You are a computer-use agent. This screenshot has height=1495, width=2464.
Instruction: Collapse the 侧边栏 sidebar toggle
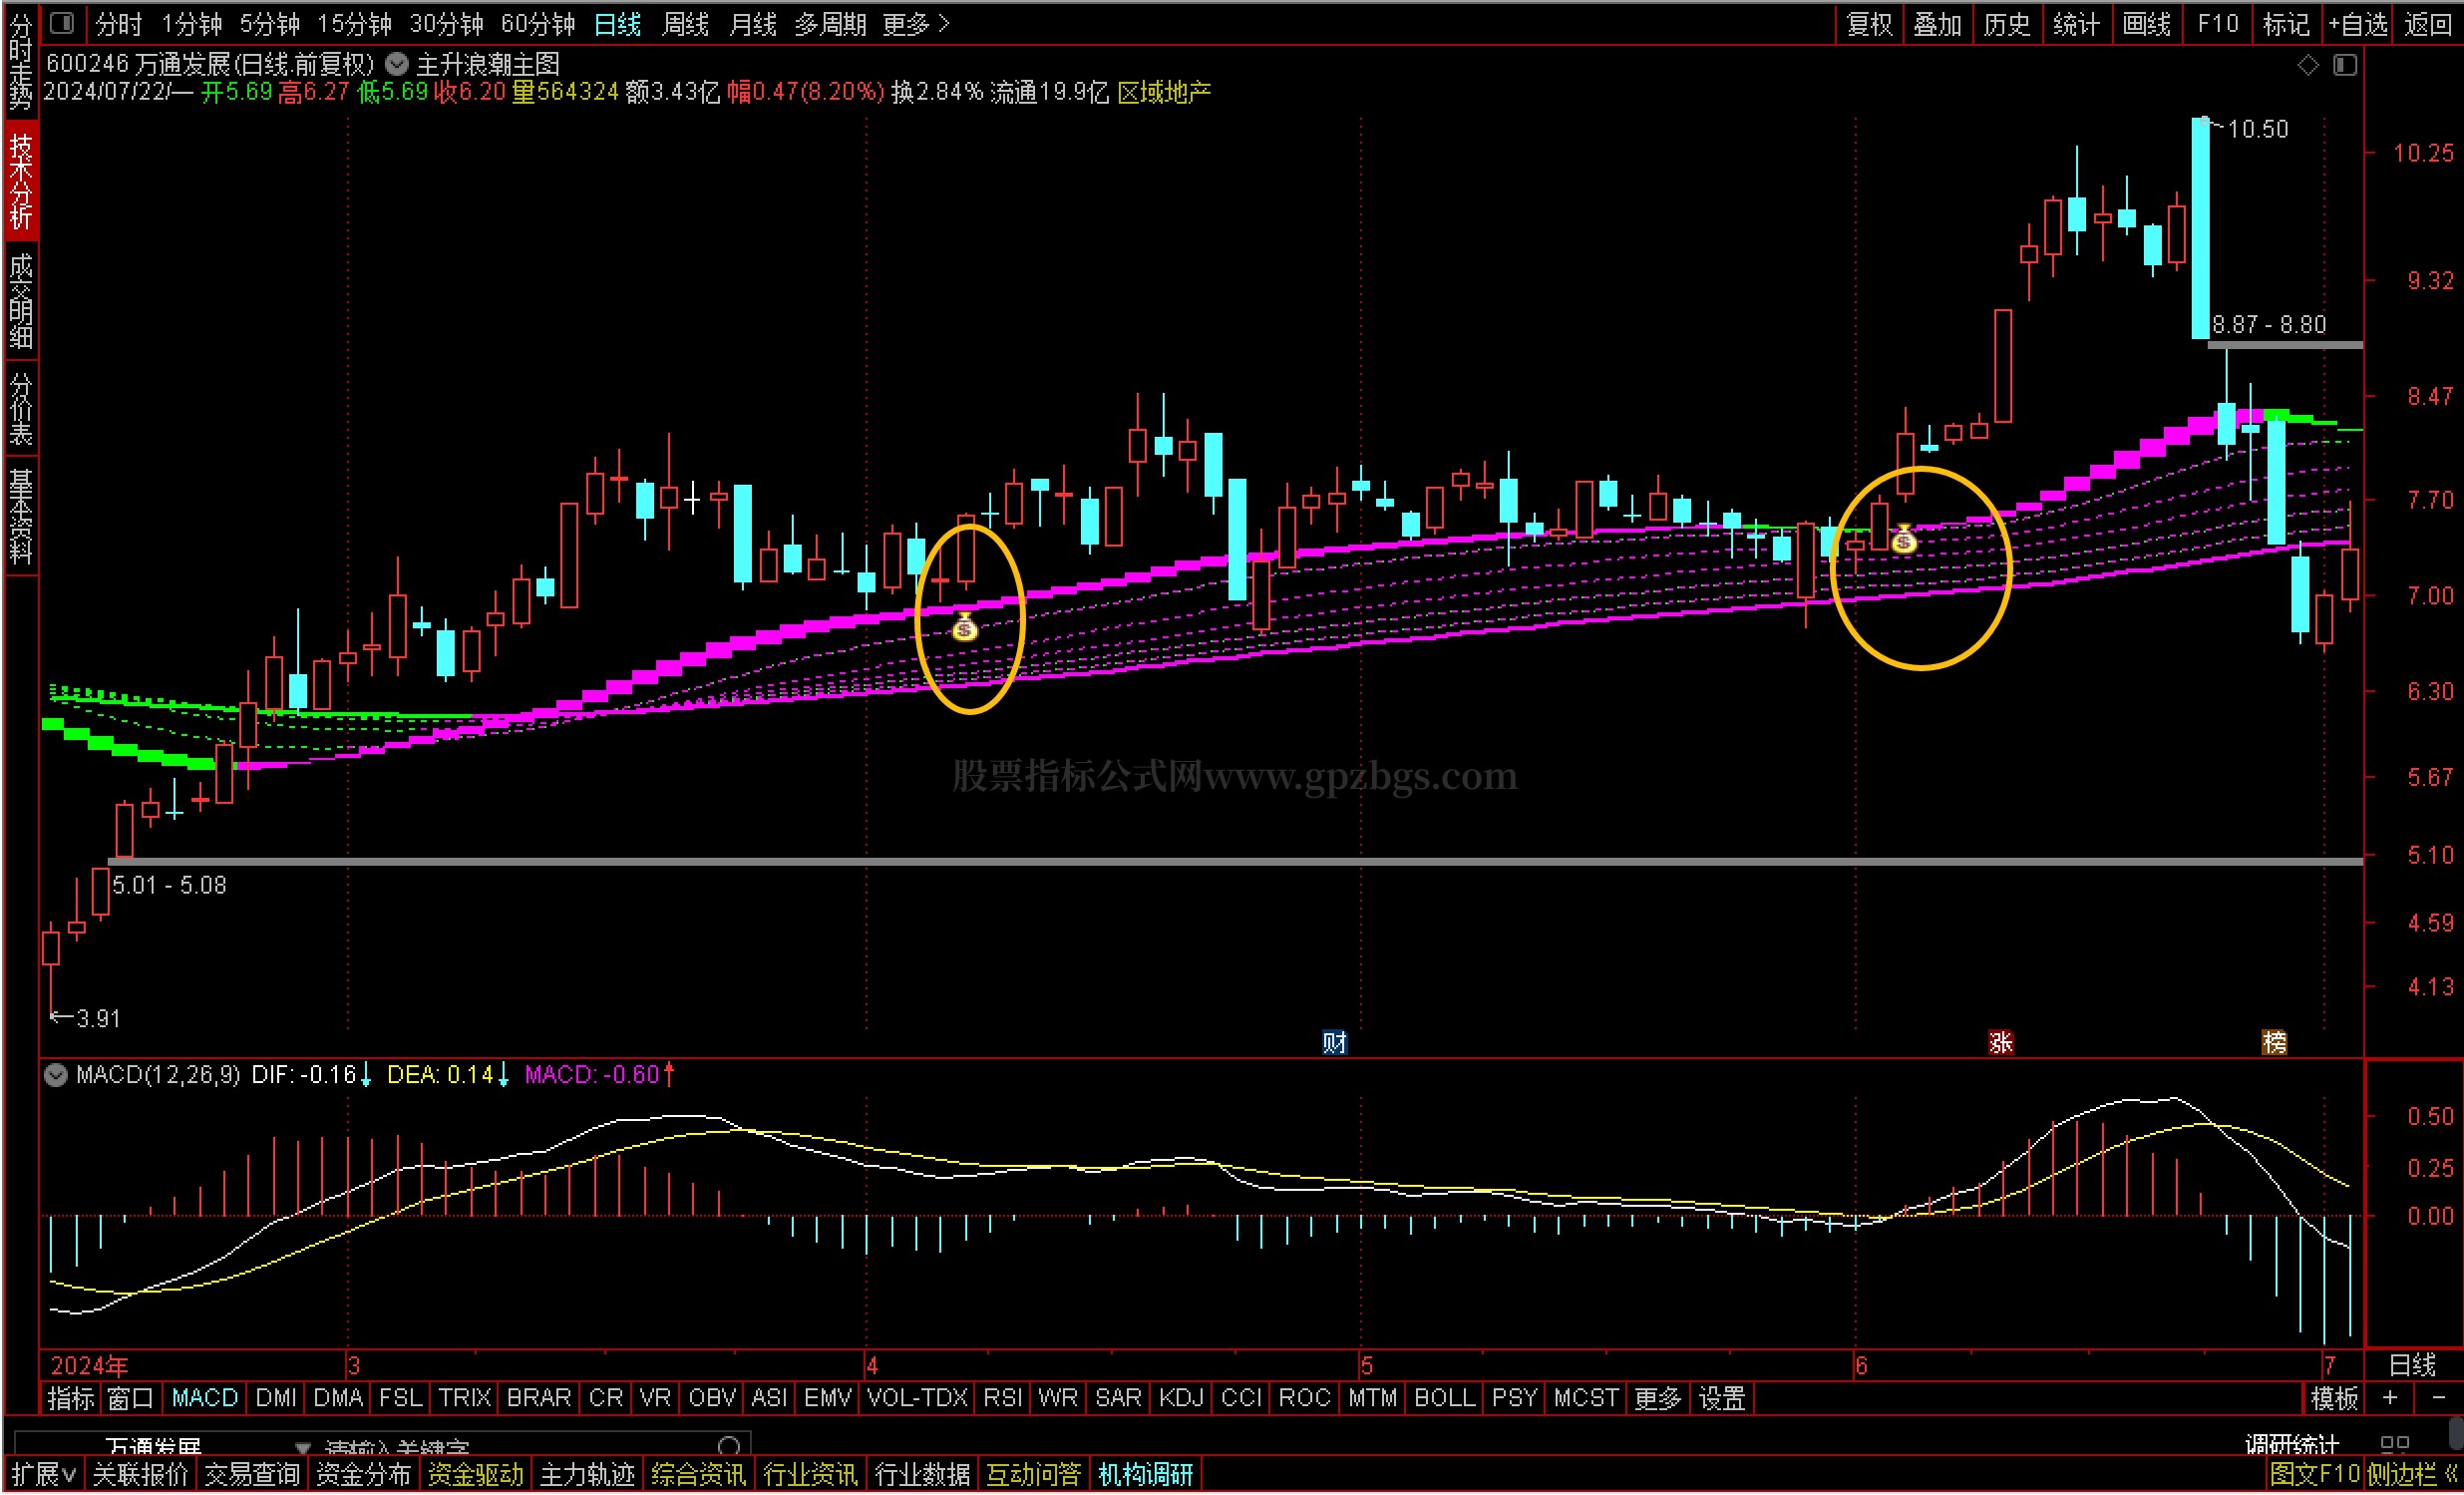coord(2411,1475)
